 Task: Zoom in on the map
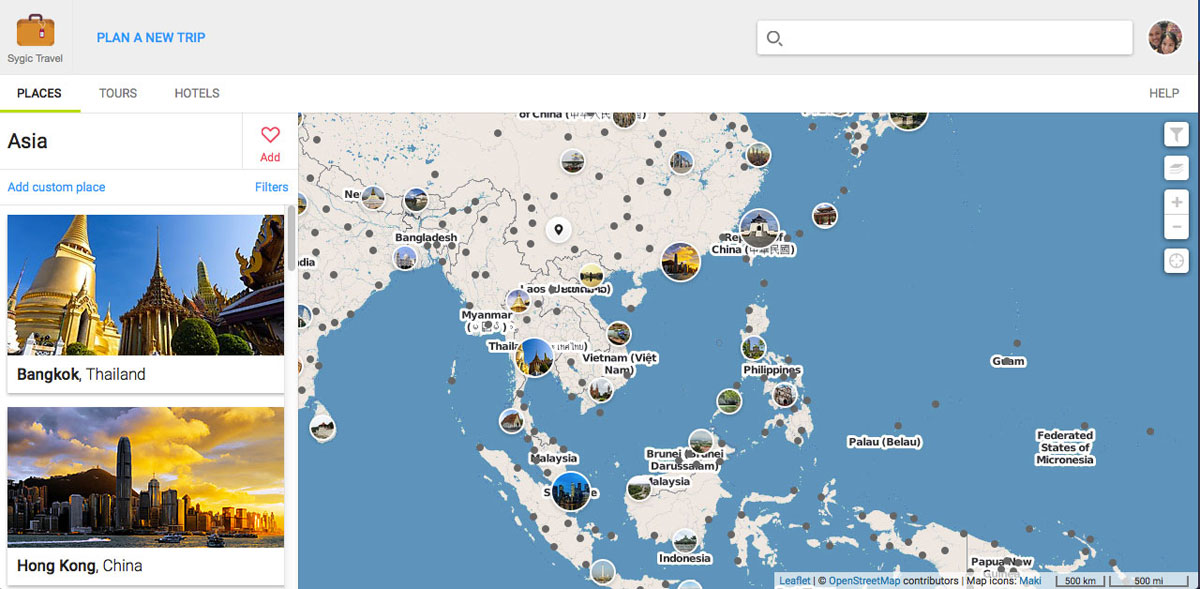[1176, 203]
